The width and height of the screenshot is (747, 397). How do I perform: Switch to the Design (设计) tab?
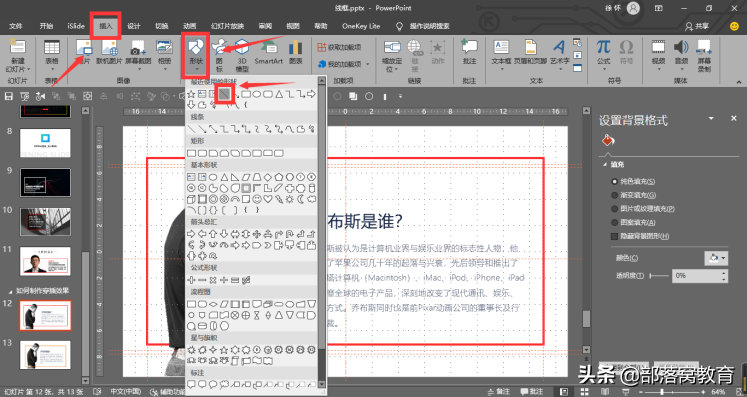(134, 26)
